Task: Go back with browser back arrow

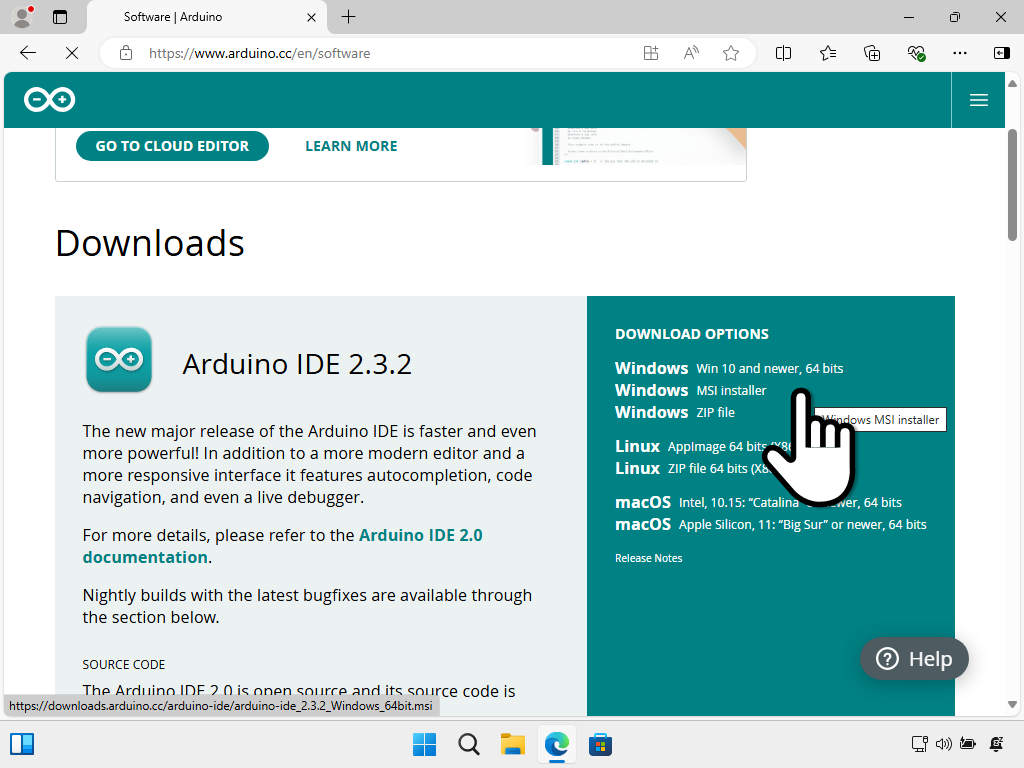Action: (27, 53)
